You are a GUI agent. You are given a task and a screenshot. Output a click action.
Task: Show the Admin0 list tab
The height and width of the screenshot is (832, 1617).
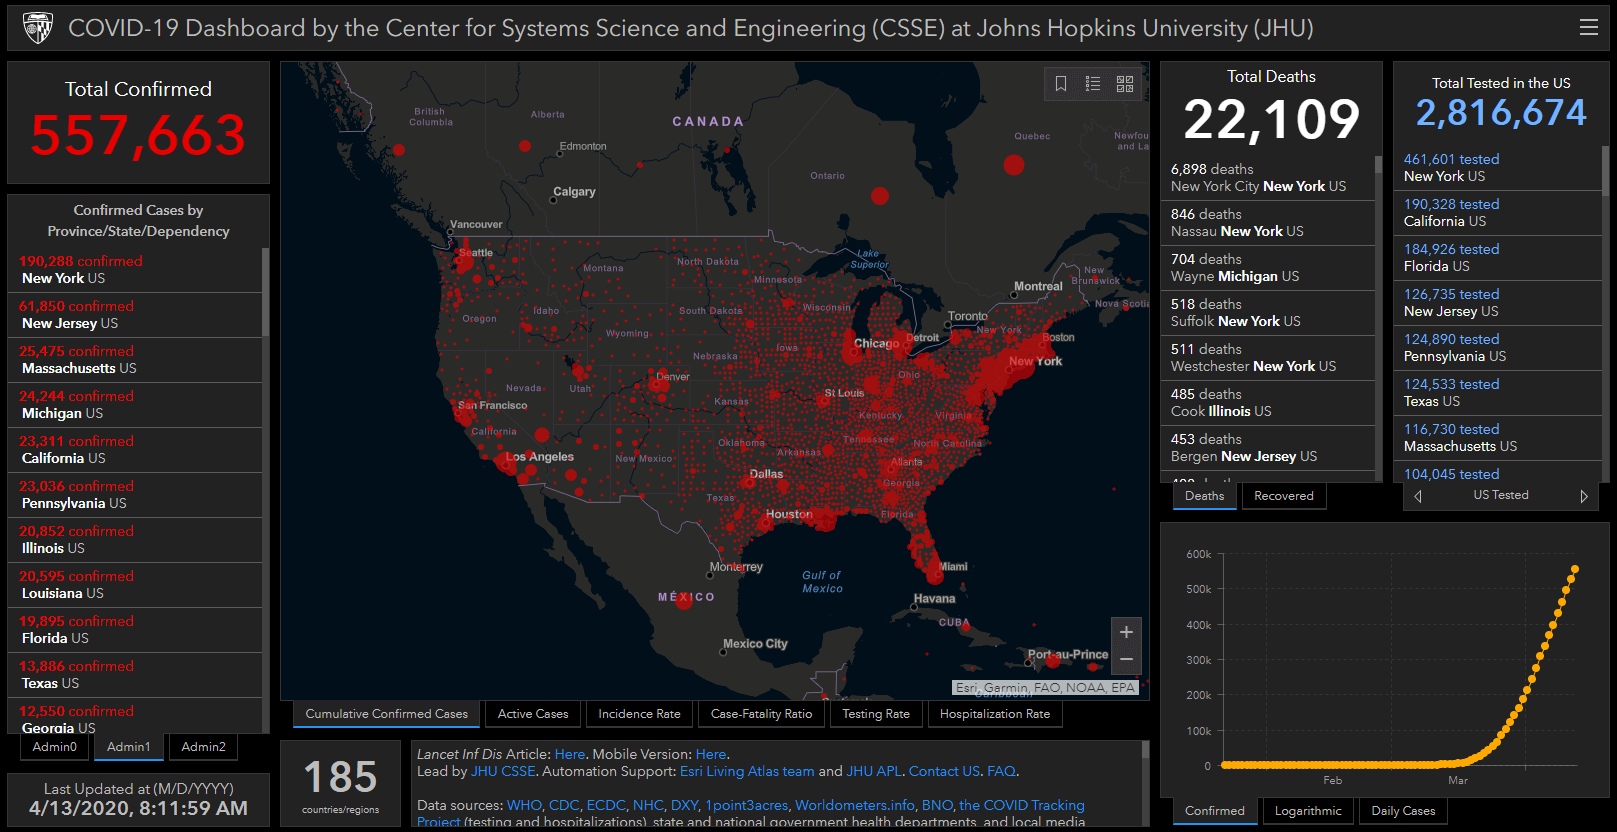pyautogui.click(x=54, y=747)
